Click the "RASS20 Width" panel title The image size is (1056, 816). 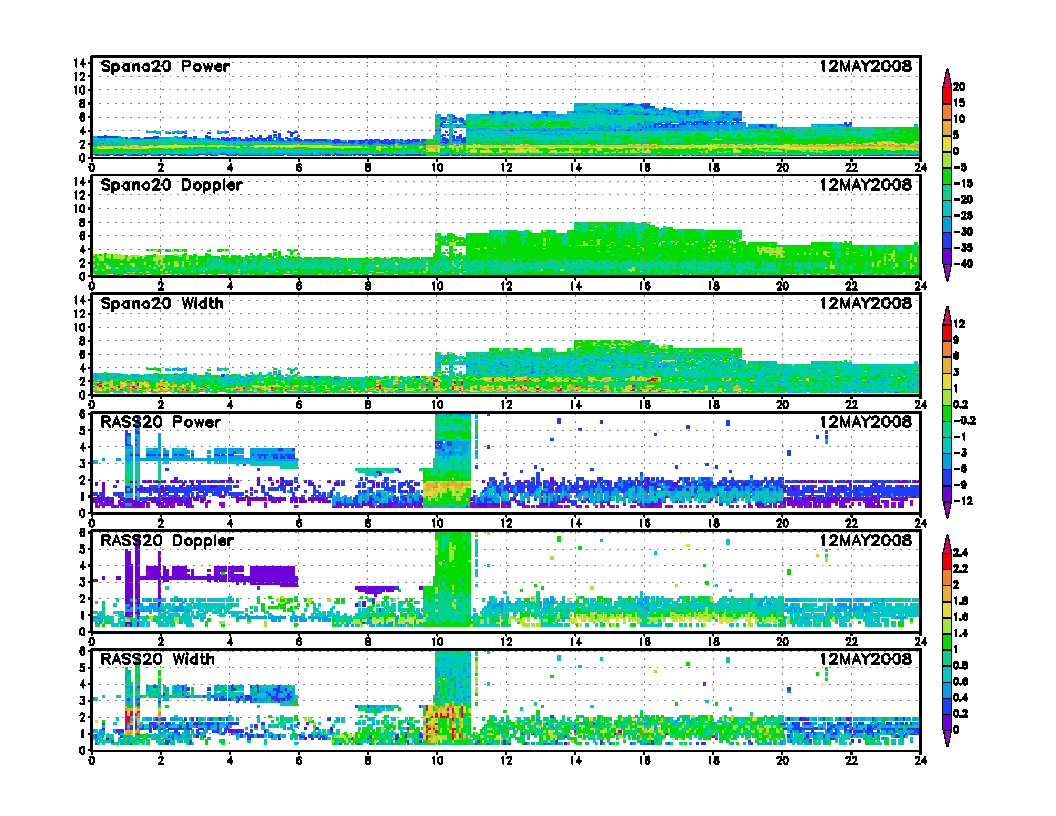pos(157,659)
